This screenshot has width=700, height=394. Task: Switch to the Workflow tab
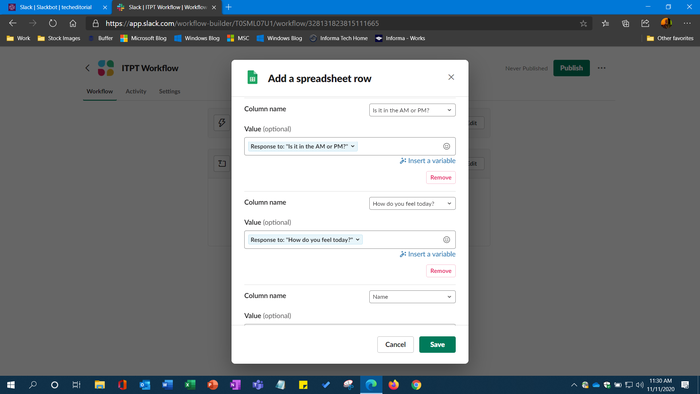pos(100,91)
